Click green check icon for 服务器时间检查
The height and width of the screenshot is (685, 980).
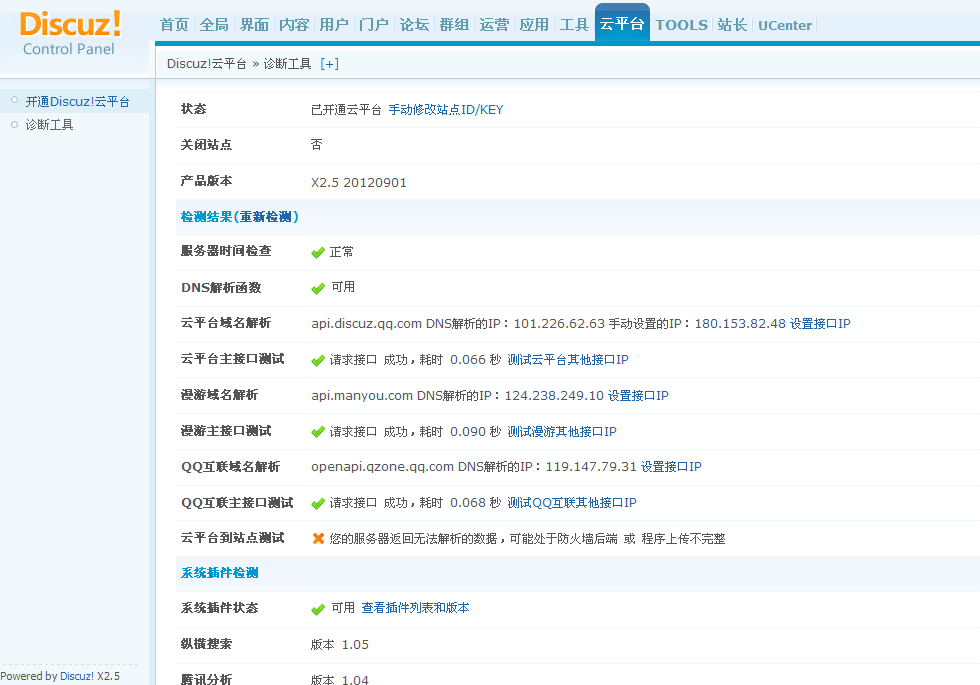(318, 252)
